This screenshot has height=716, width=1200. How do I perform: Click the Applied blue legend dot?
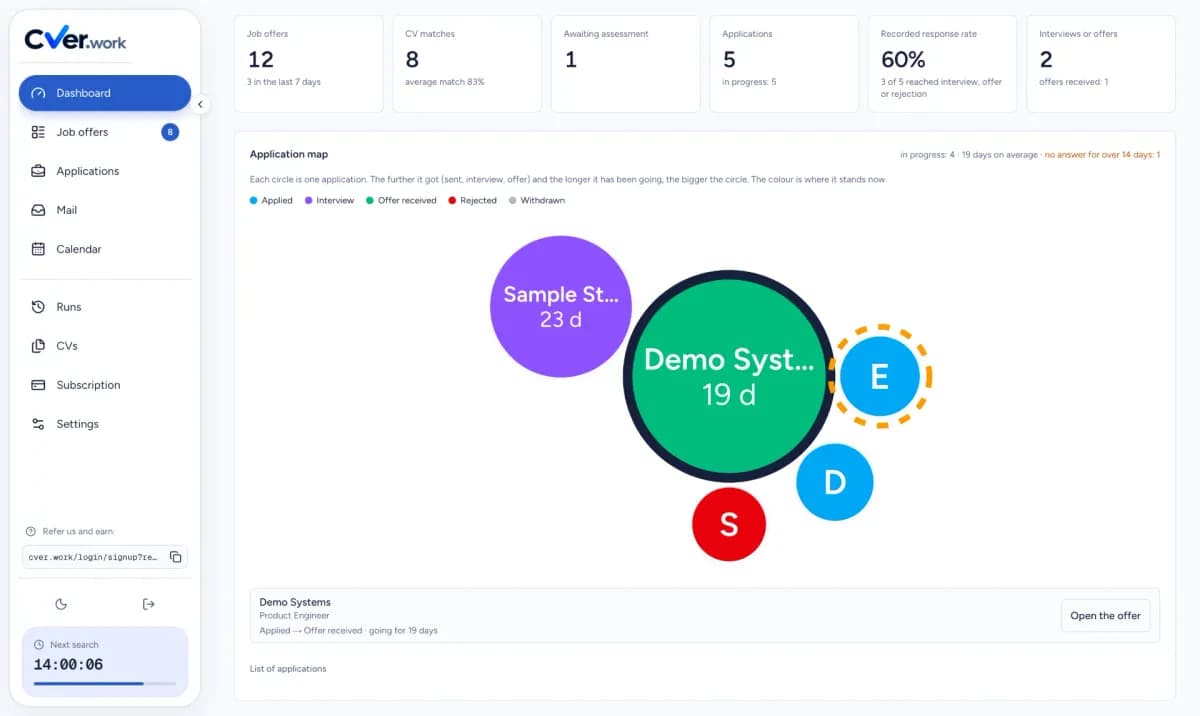point(253,201)
